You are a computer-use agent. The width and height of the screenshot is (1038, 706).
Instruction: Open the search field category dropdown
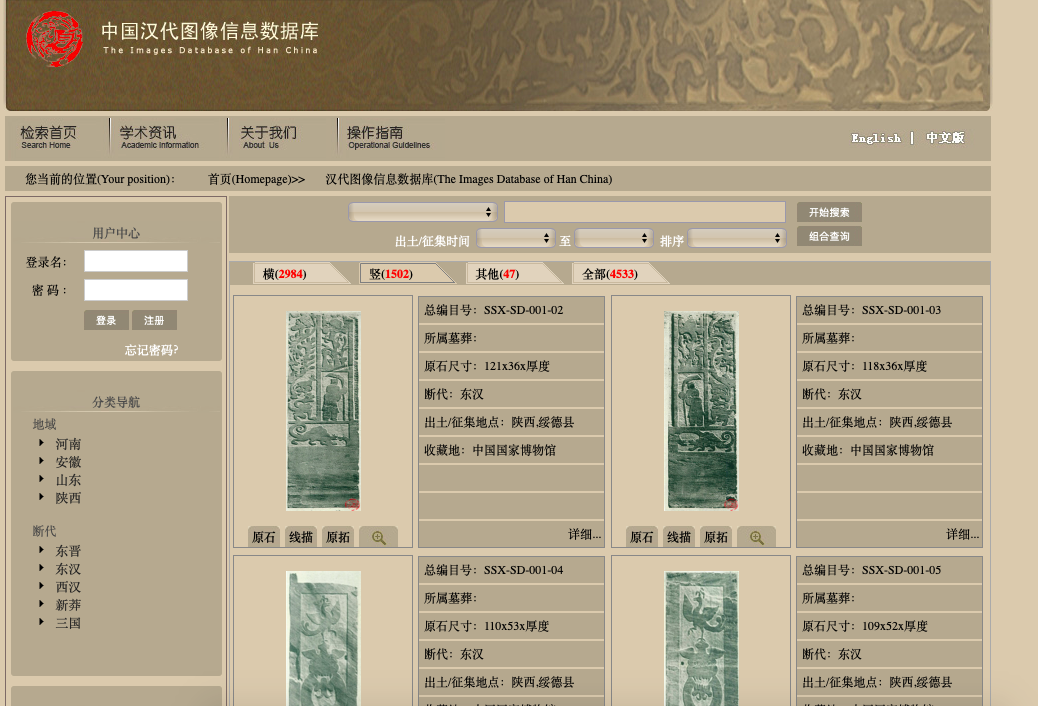tap(422, 212)
